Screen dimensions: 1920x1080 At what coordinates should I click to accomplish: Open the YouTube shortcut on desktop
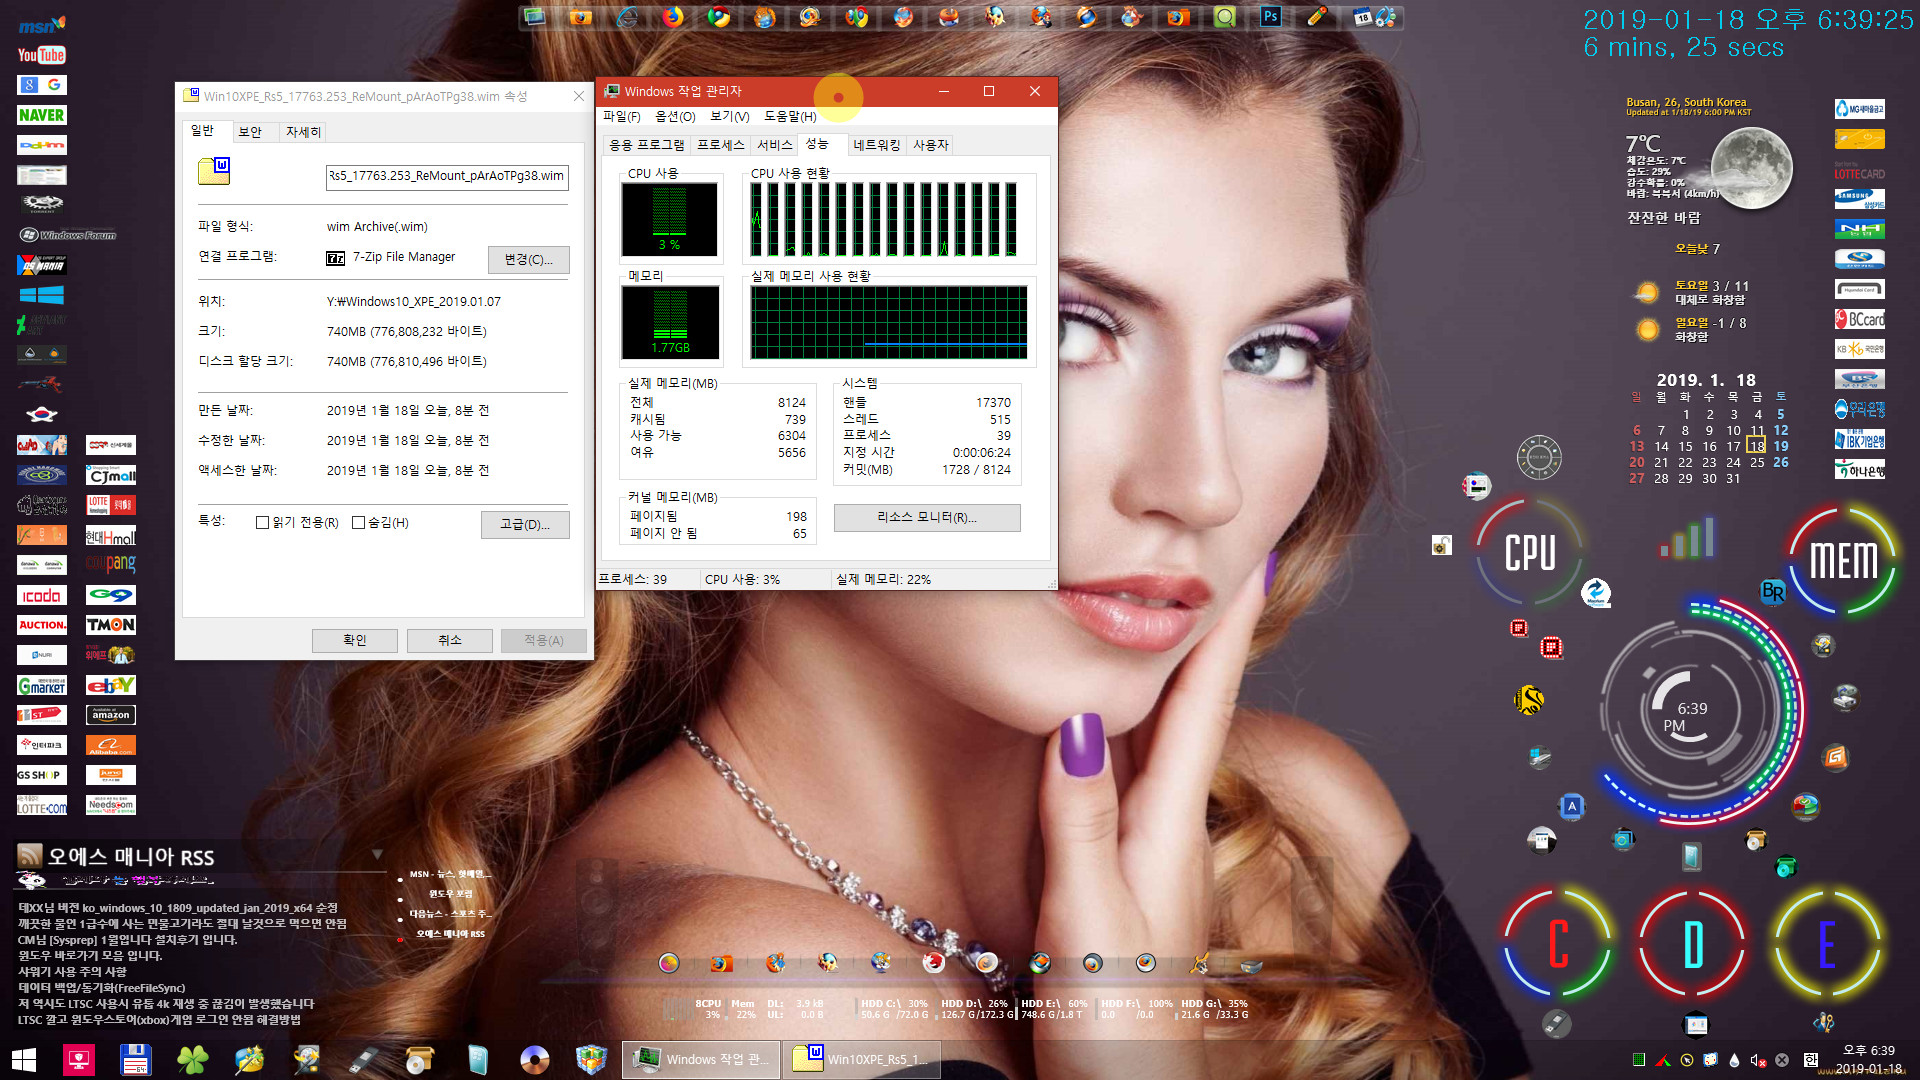coord(41,55)
